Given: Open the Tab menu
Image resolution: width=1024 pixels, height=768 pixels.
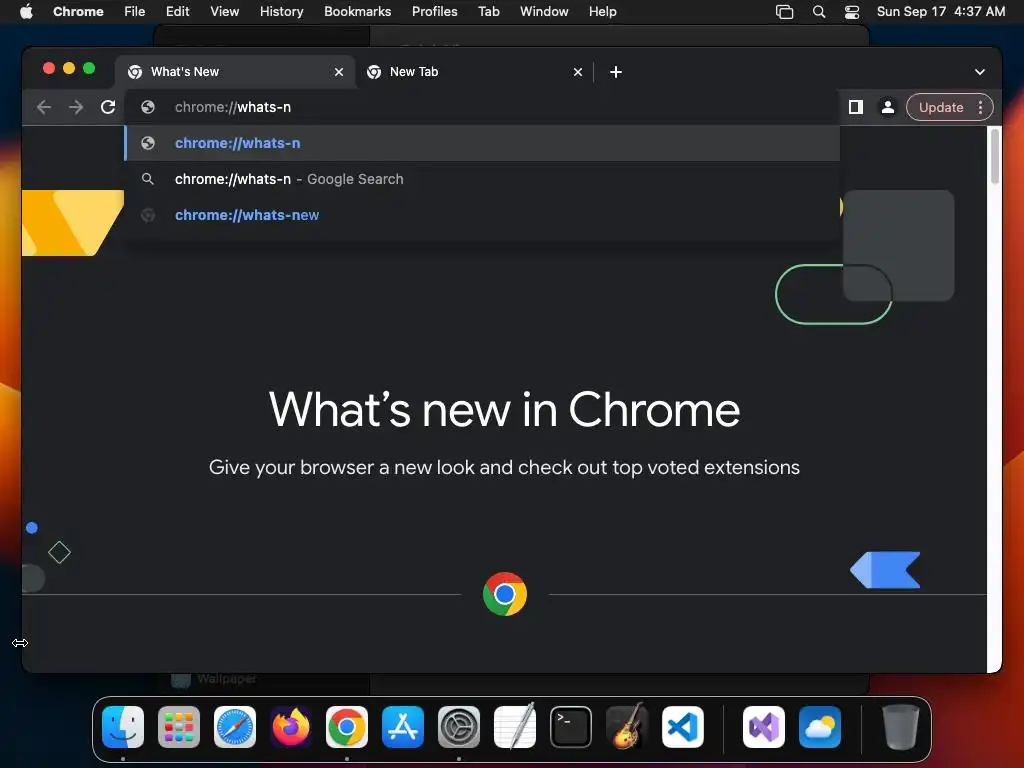Looking at the screenshot, I should click(x=488, y=12).
